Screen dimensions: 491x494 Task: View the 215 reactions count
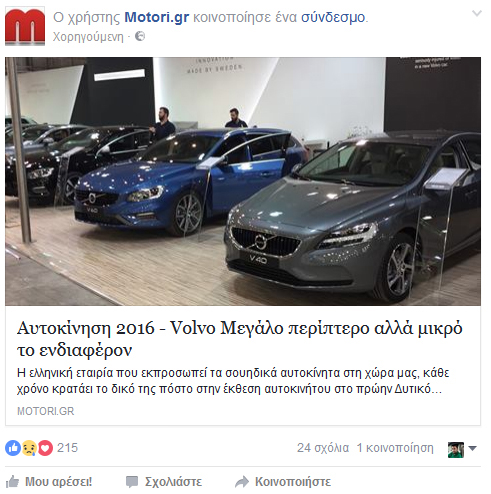click(x=67, y=448)
